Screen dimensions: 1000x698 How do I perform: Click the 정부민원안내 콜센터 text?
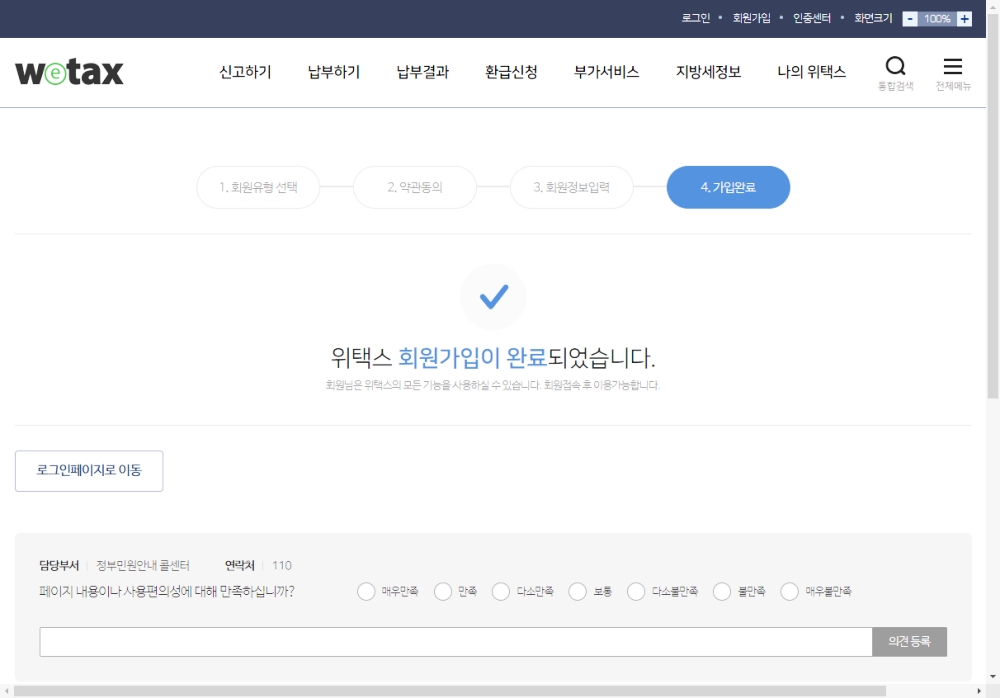coord(143,565)
